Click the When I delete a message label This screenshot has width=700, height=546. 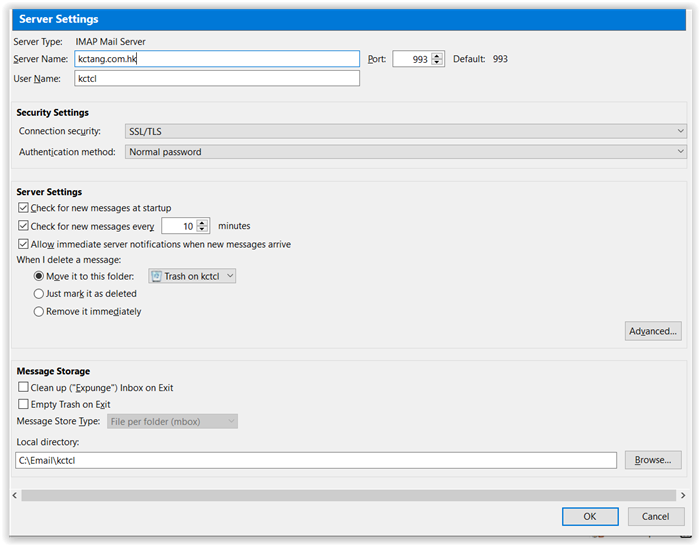click(69, 260)
